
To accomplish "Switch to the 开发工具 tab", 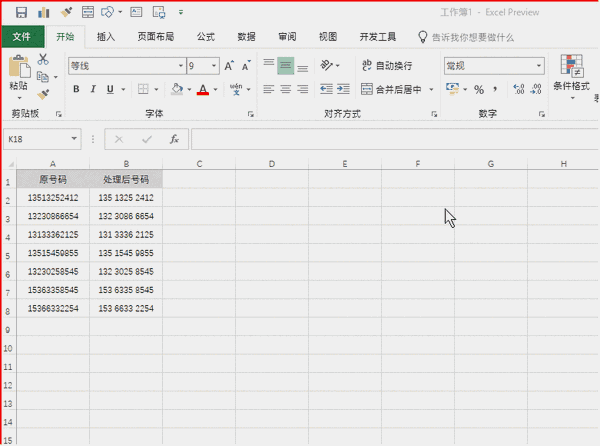I will coord(378,37).
